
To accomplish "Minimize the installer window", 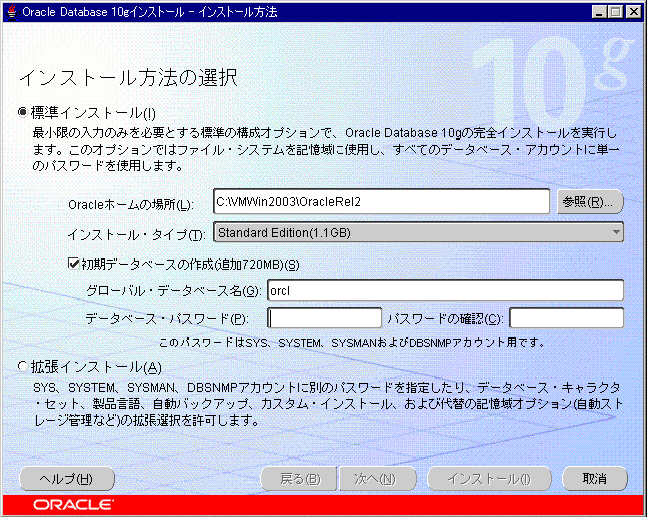I will 599,12.
